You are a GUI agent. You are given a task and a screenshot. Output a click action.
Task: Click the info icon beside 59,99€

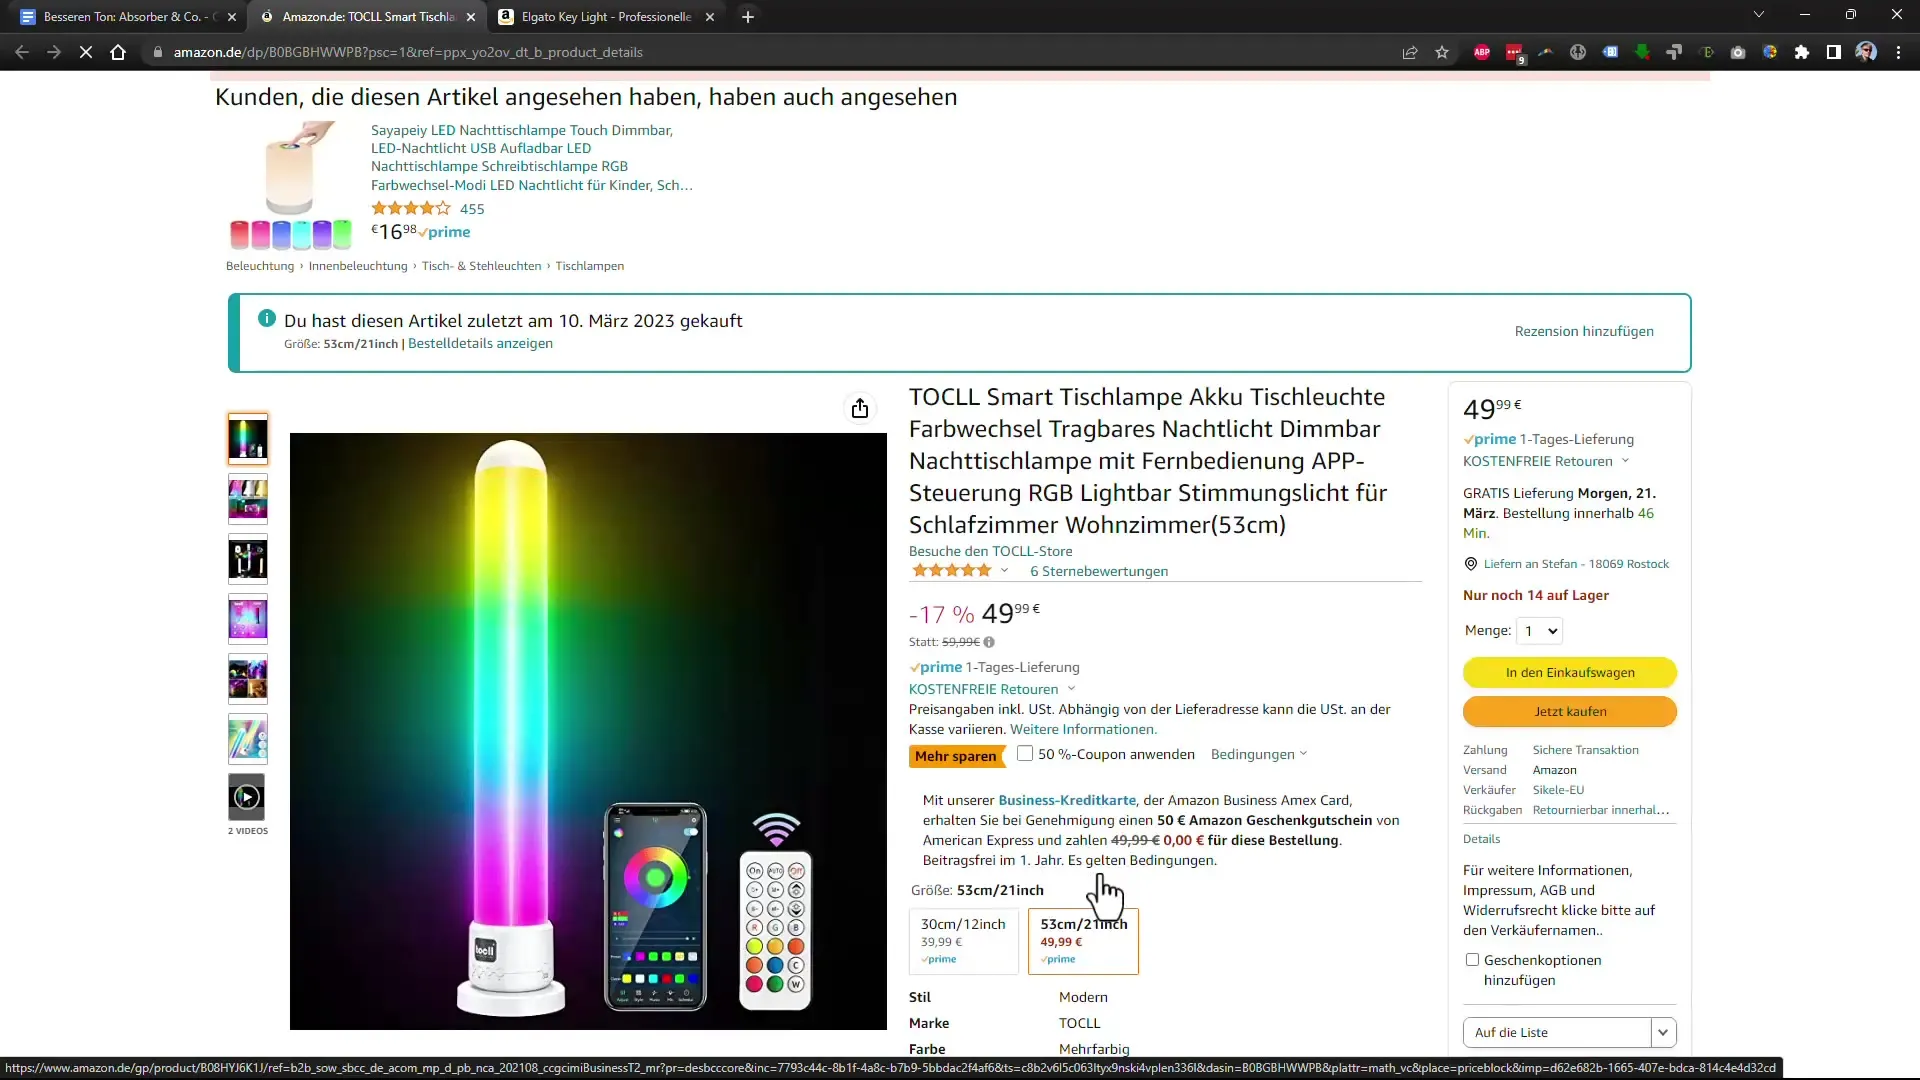tap(989, 642)
